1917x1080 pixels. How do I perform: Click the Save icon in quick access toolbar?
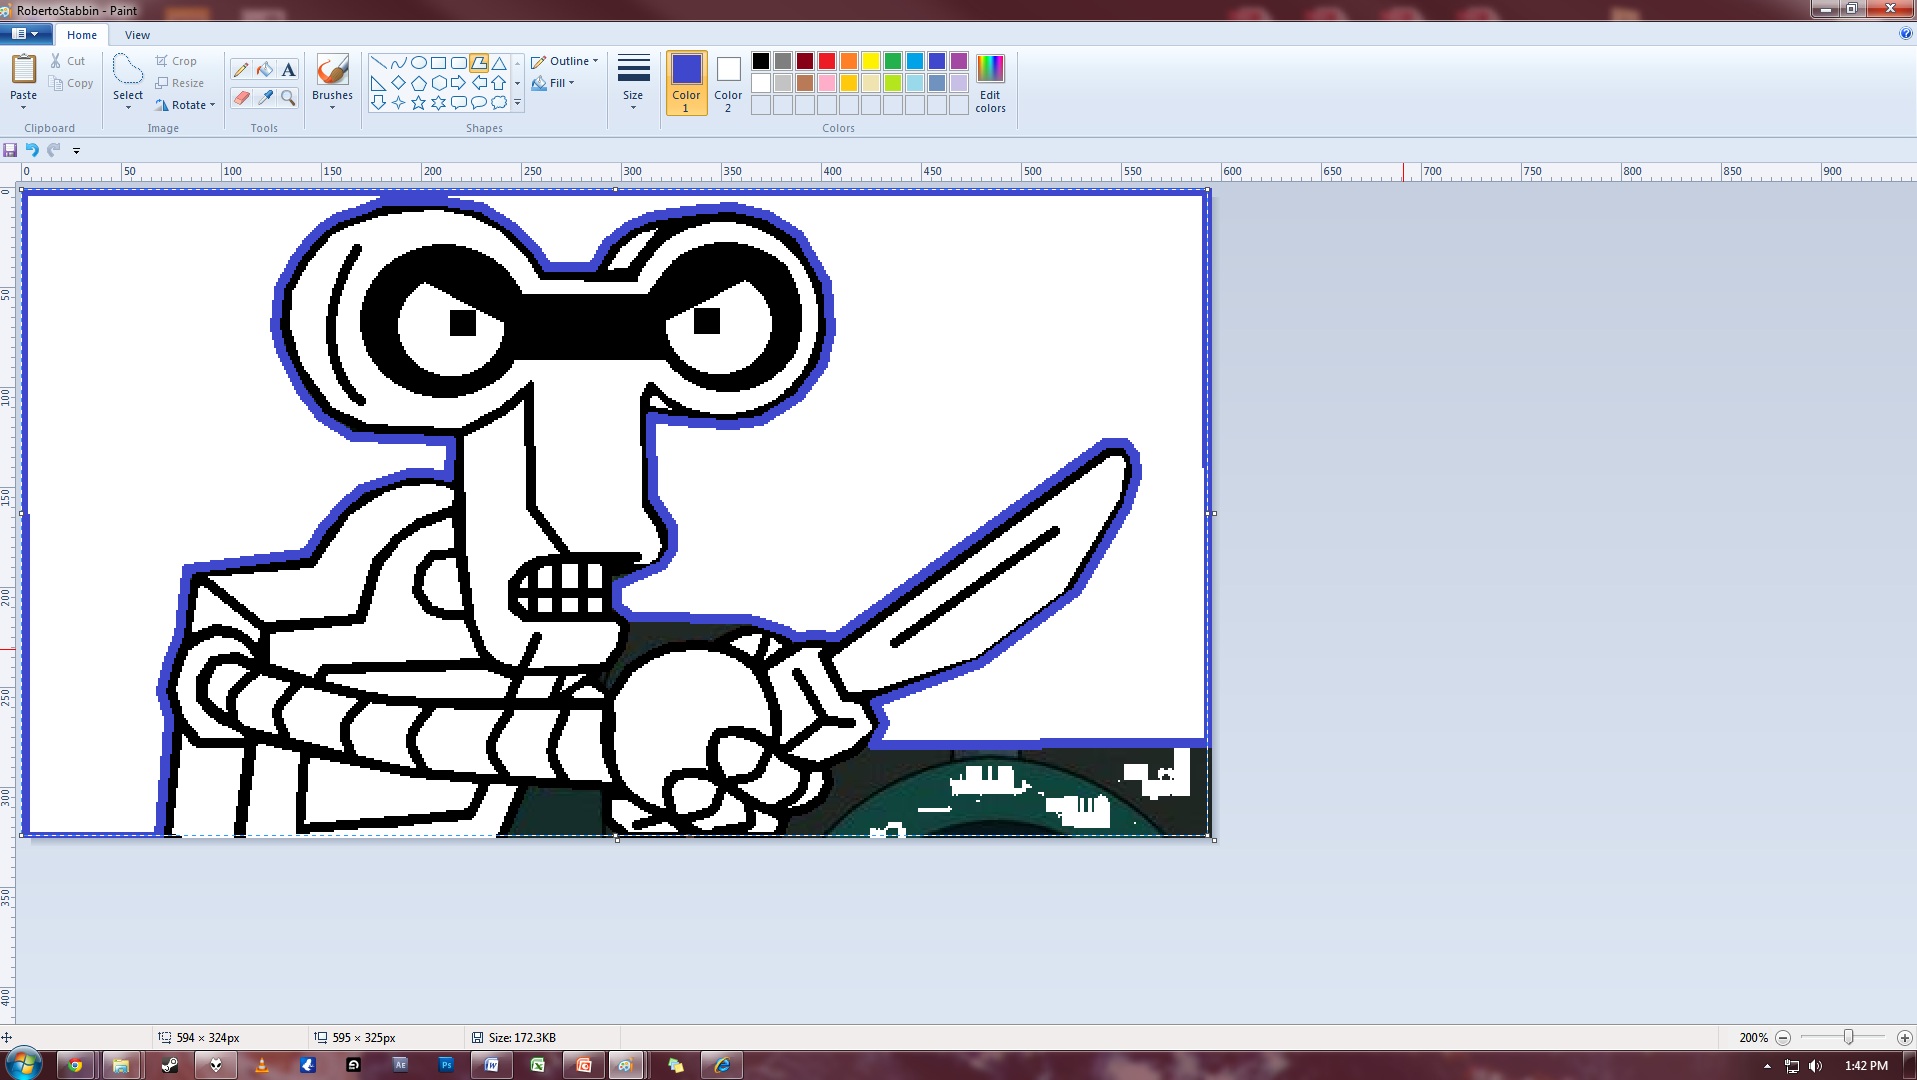coord(10,150)
